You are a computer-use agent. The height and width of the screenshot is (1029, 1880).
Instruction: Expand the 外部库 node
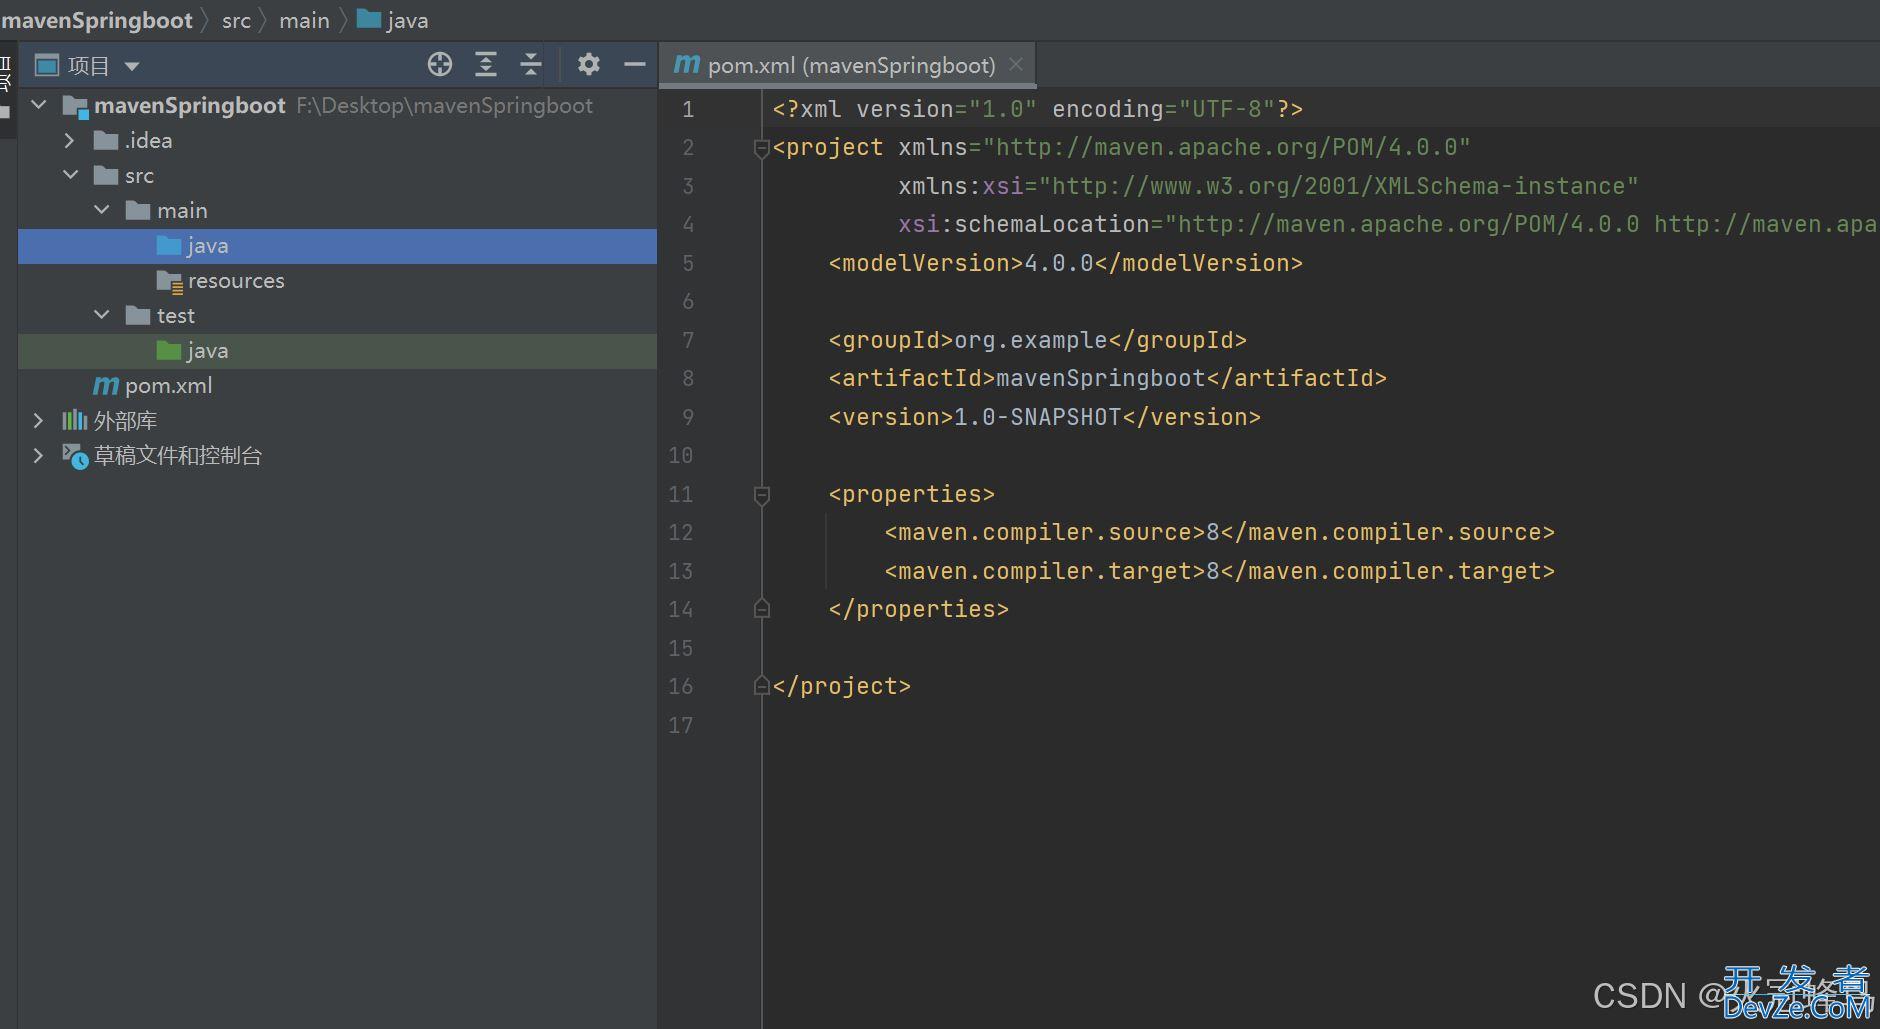tap(38, 420)
